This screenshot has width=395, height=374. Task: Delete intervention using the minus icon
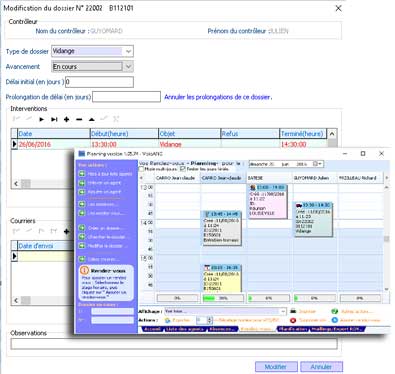click(x=79, y=119)
